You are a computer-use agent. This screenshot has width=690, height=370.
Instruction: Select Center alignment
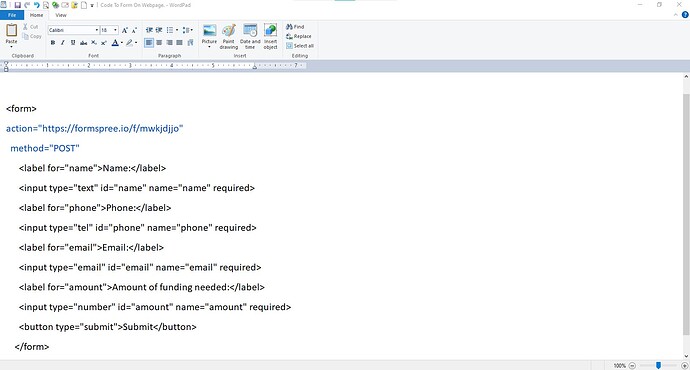pos(159,43)
